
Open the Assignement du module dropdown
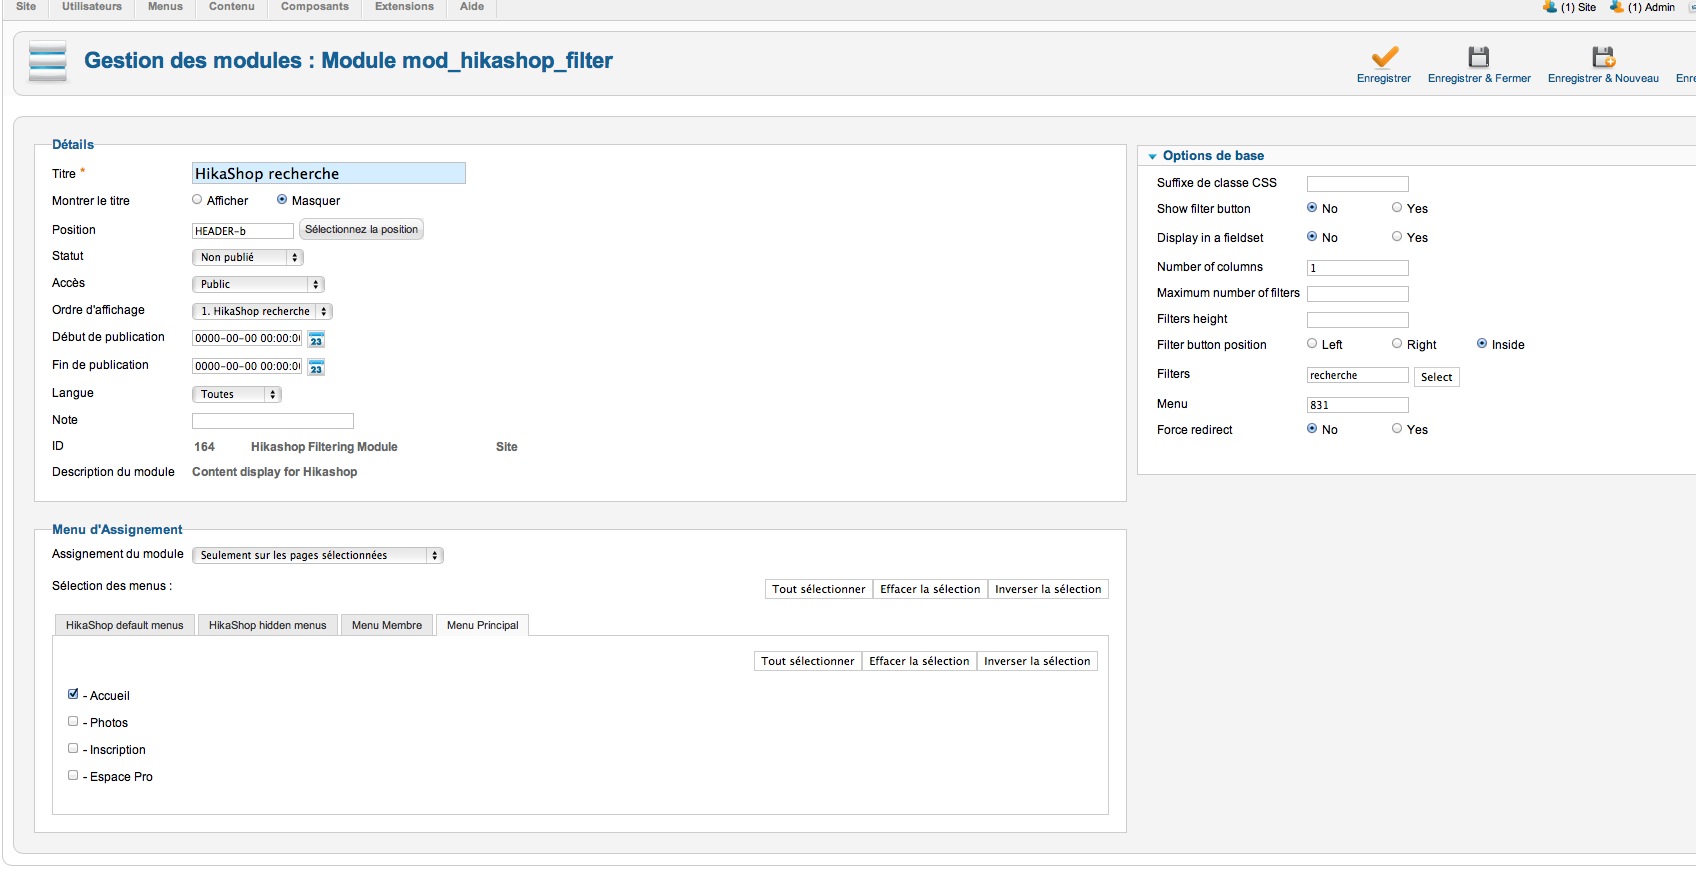tap(317, 555)
